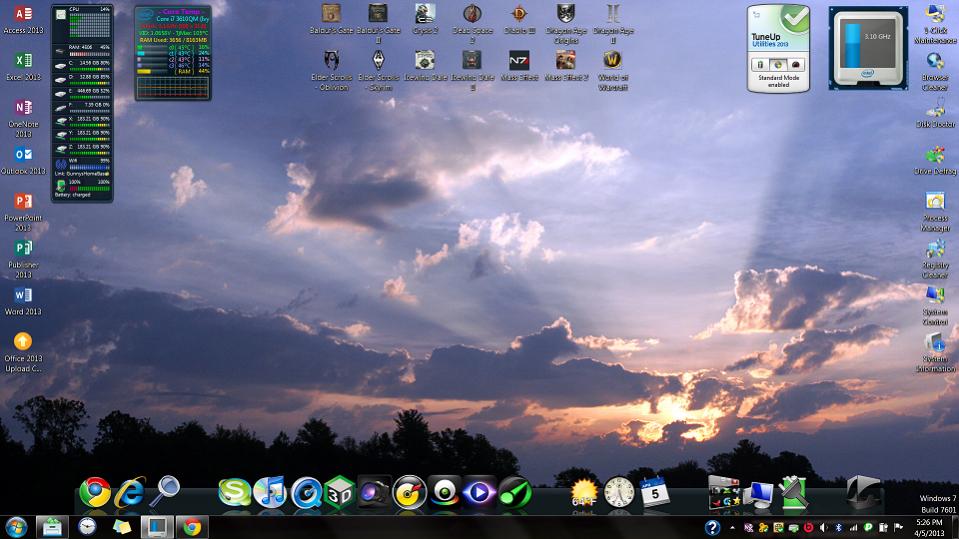959x539 pixels.
Task: Open the Access 2013 desktop shortcut
Action: (23, 19)
